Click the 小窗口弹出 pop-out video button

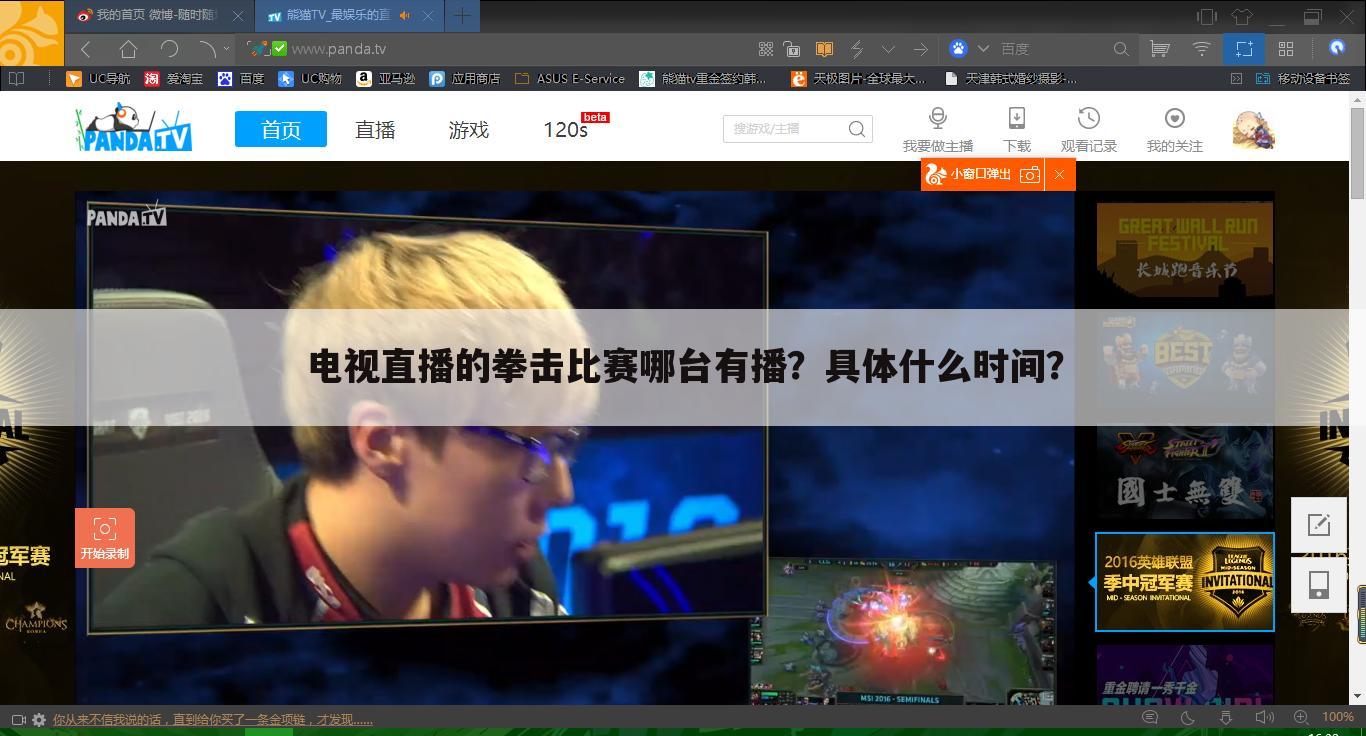969,174
